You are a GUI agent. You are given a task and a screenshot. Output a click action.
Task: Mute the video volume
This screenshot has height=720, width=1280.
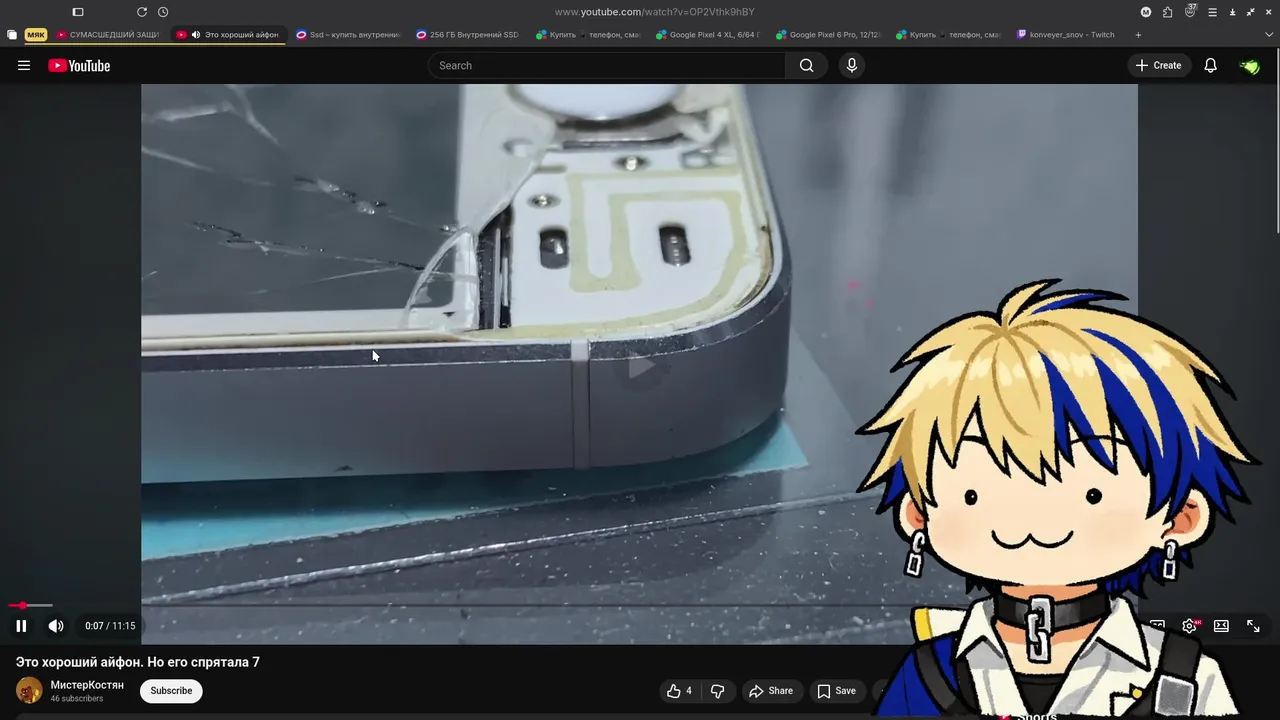coord(56,626)
